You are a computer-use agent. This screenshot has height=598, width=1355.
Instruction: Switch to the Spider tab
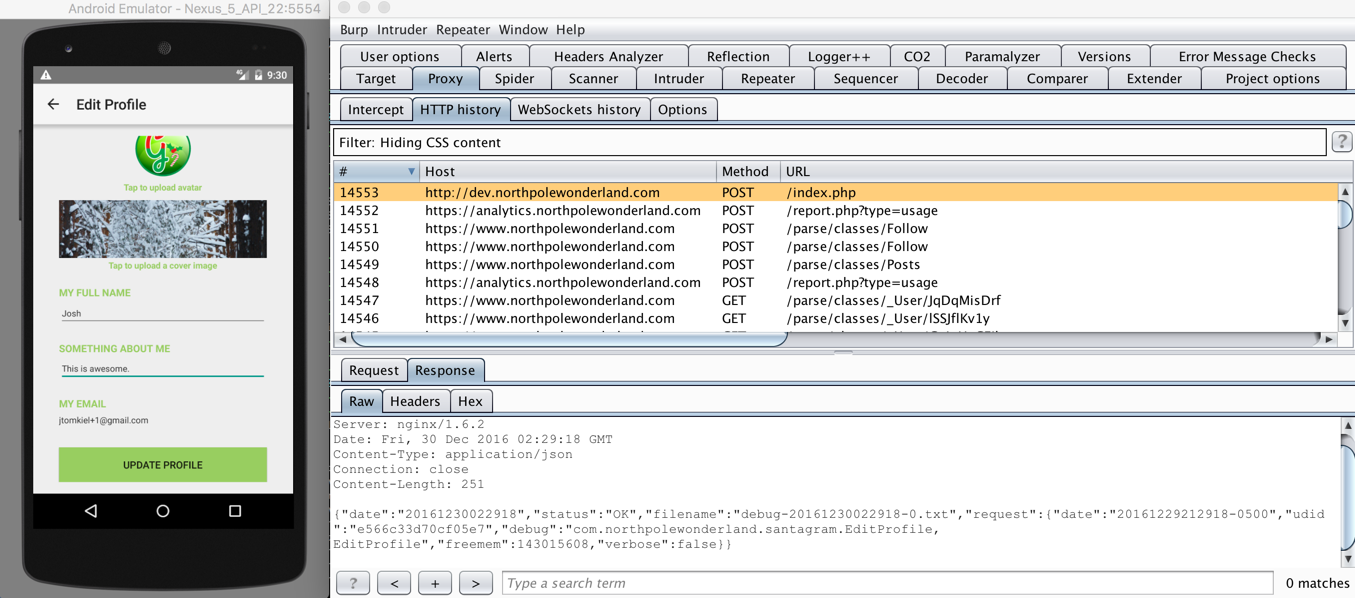coord(514,78)
